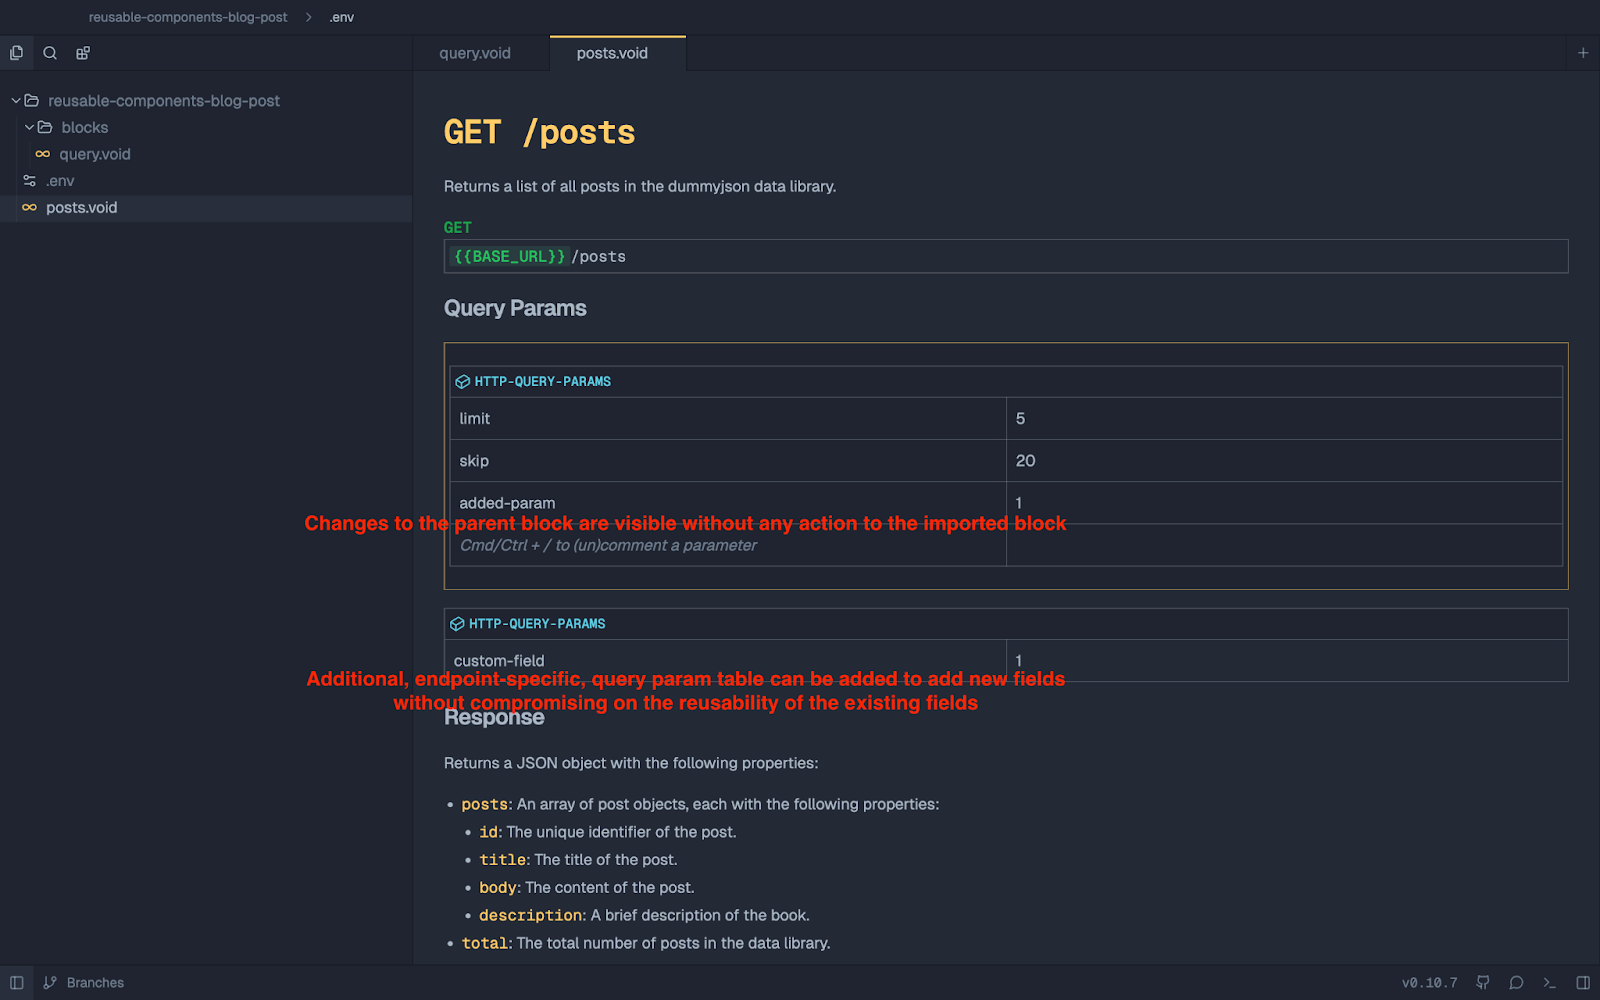Click the chat feedback bubble icon
This screenshot has width=1600, height=1000.
(1516, 983)
